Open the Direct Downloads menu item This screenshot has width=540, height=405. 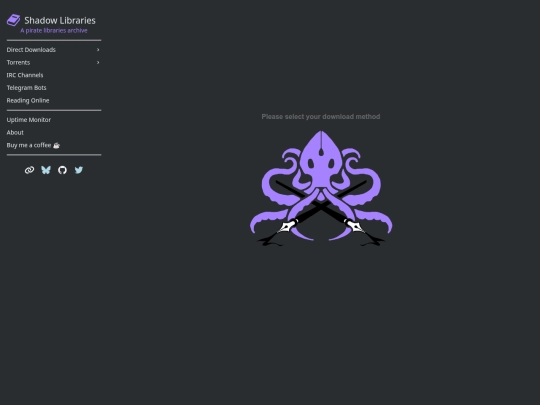pos(54,50)
